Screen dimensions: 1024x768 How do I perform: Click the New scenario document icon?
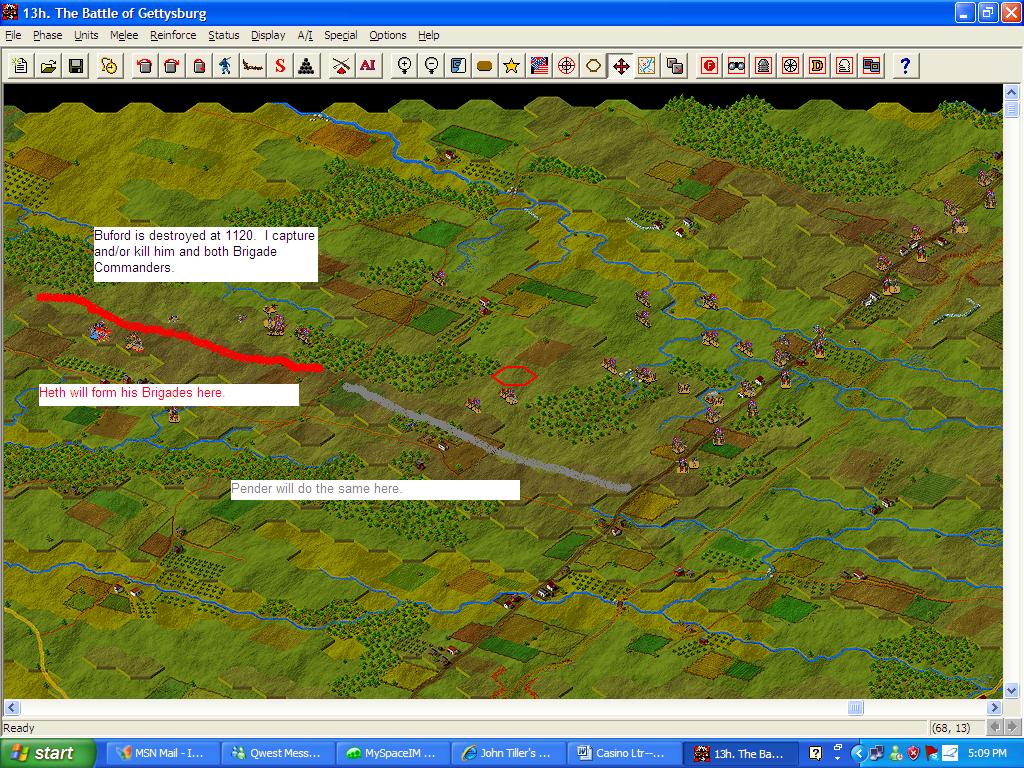(20, 66)
